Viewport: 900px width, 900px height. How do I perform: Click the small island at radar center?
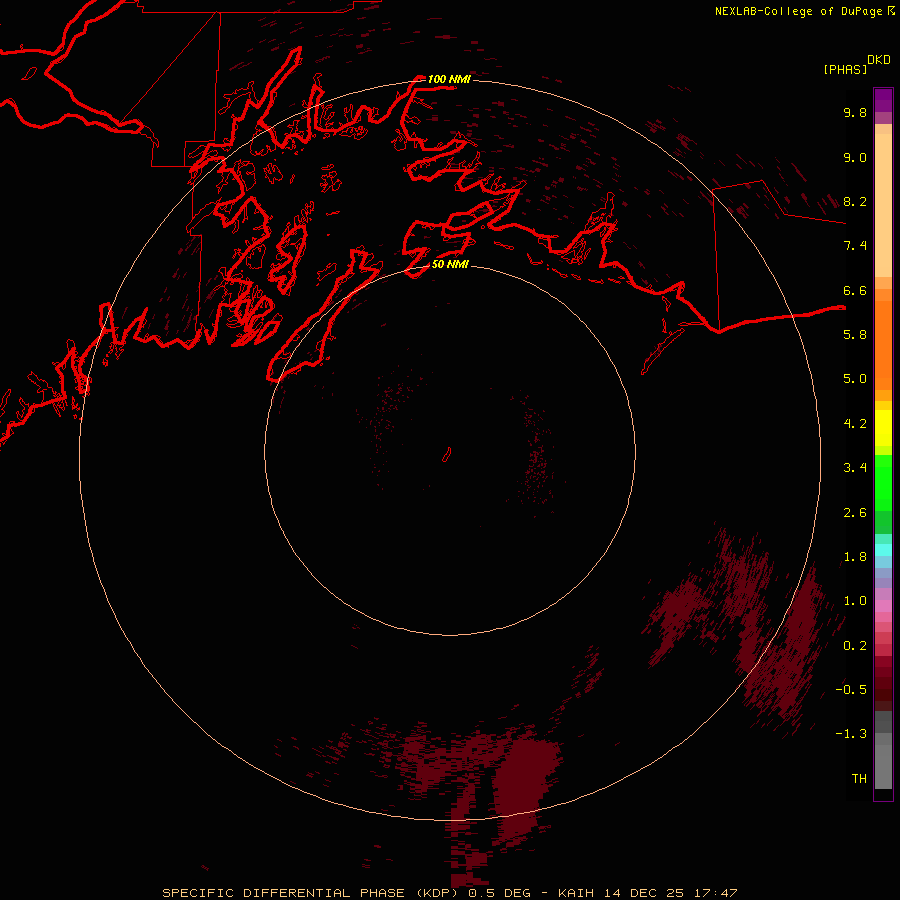click(x=447, y=455)
